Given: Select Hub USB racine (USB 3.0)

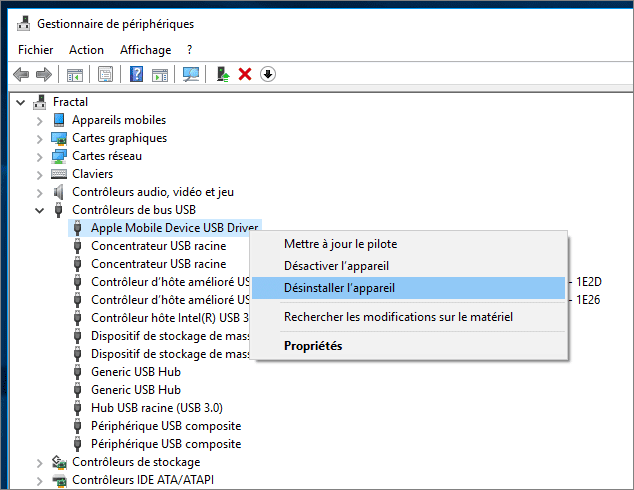Looking at the screenshot, I should (x=157, y=408).
